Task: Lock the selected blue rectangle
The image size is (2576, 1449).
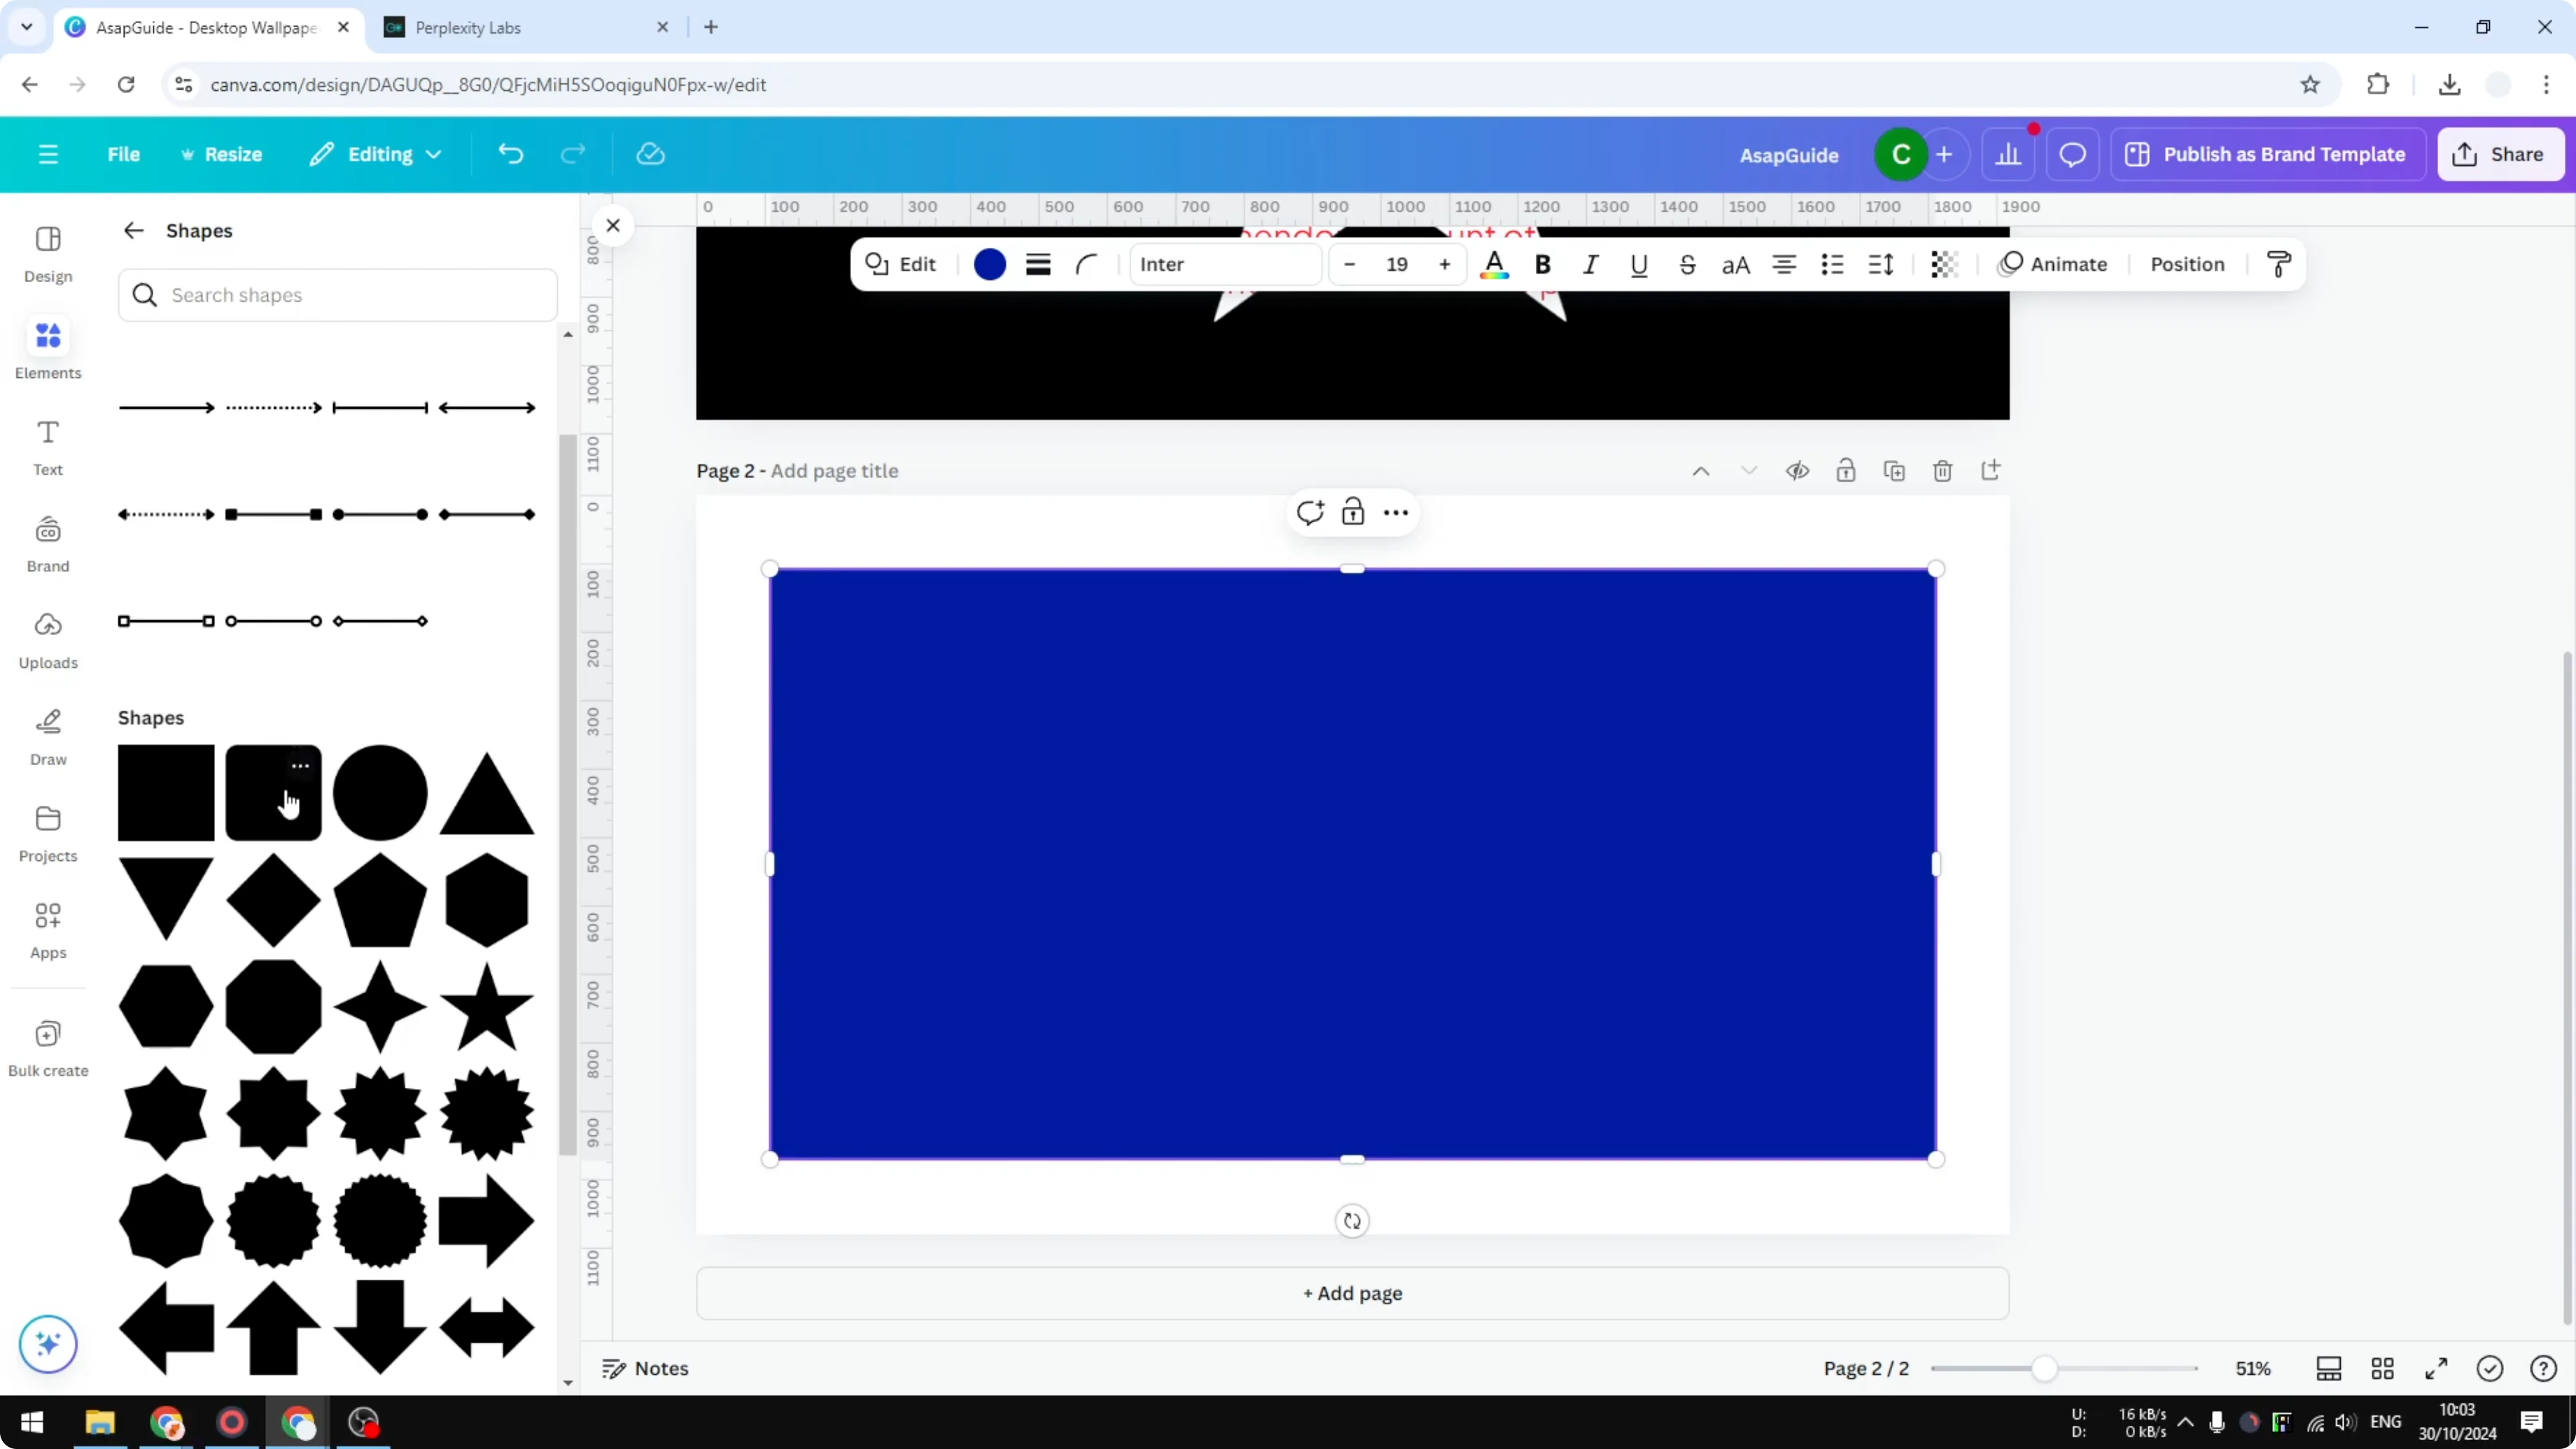Action: click(1353, 511)
